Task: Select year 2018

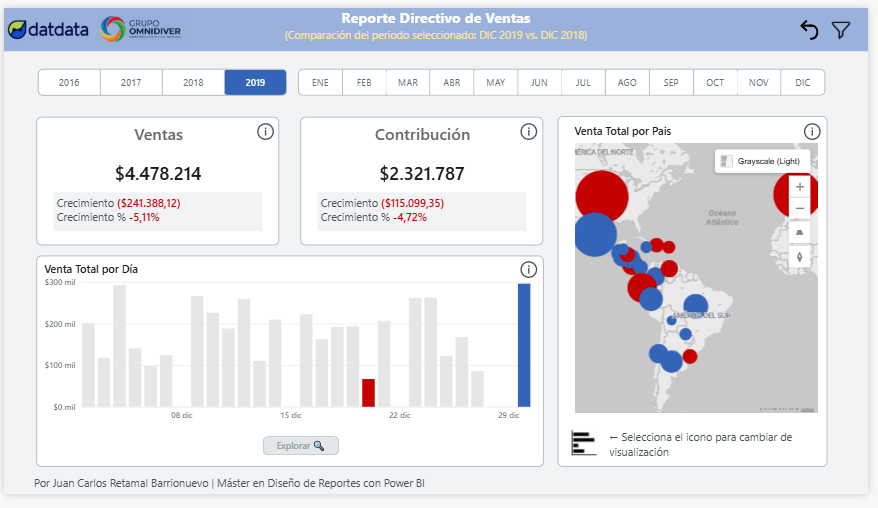Action: click(193, 82)
